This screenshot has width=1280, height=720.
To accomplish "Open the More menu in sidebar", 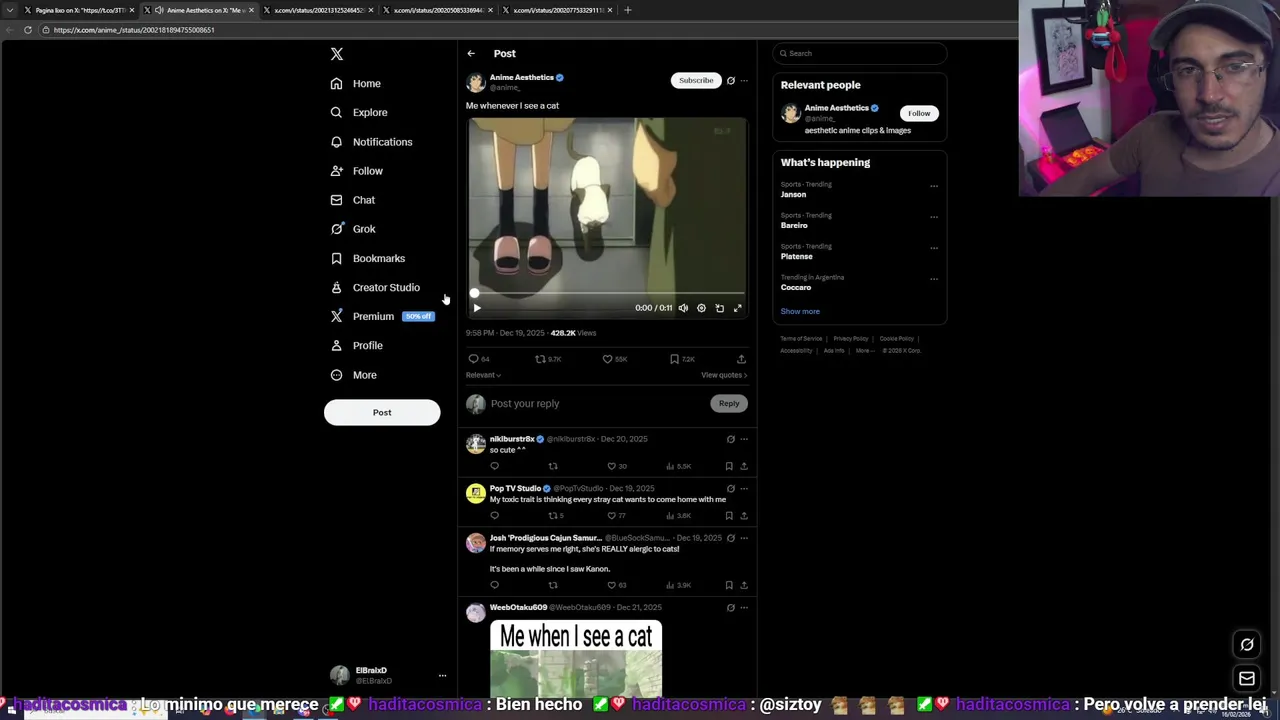I will (x=354, y=375).
